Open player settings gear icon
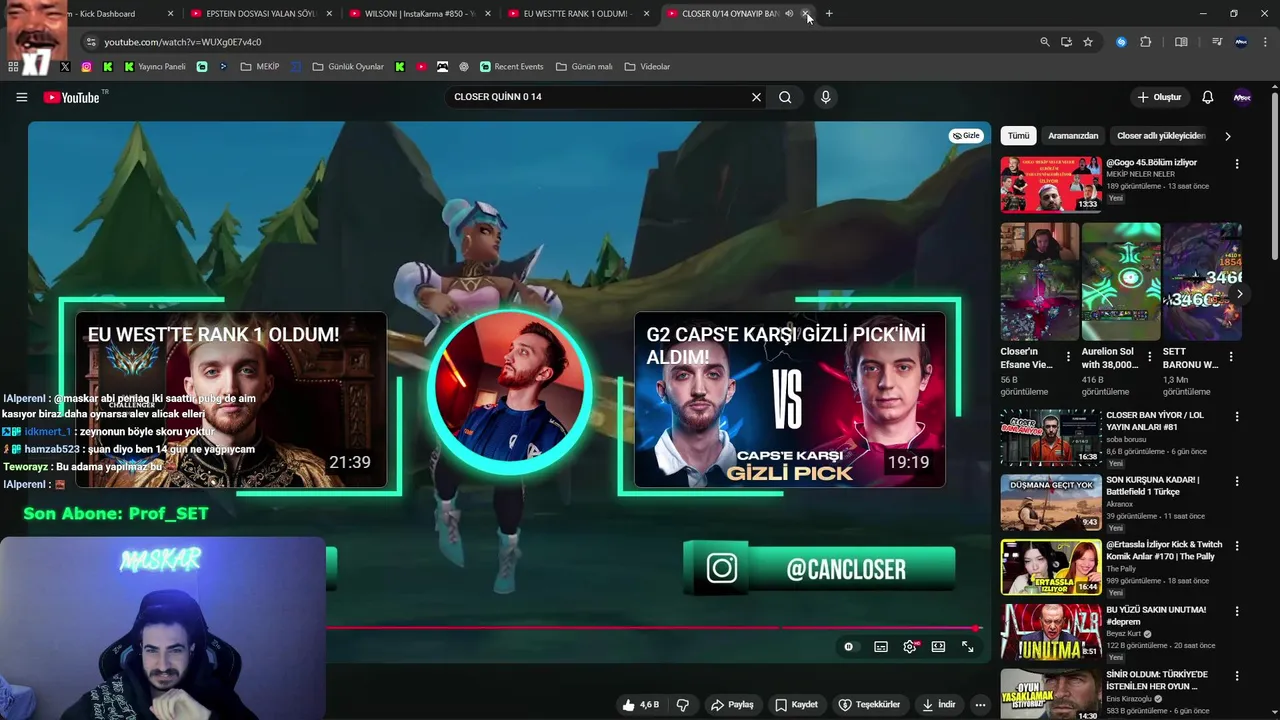Image resolution: width=1280 pixels, height=720 pixels. click(909, 647)
